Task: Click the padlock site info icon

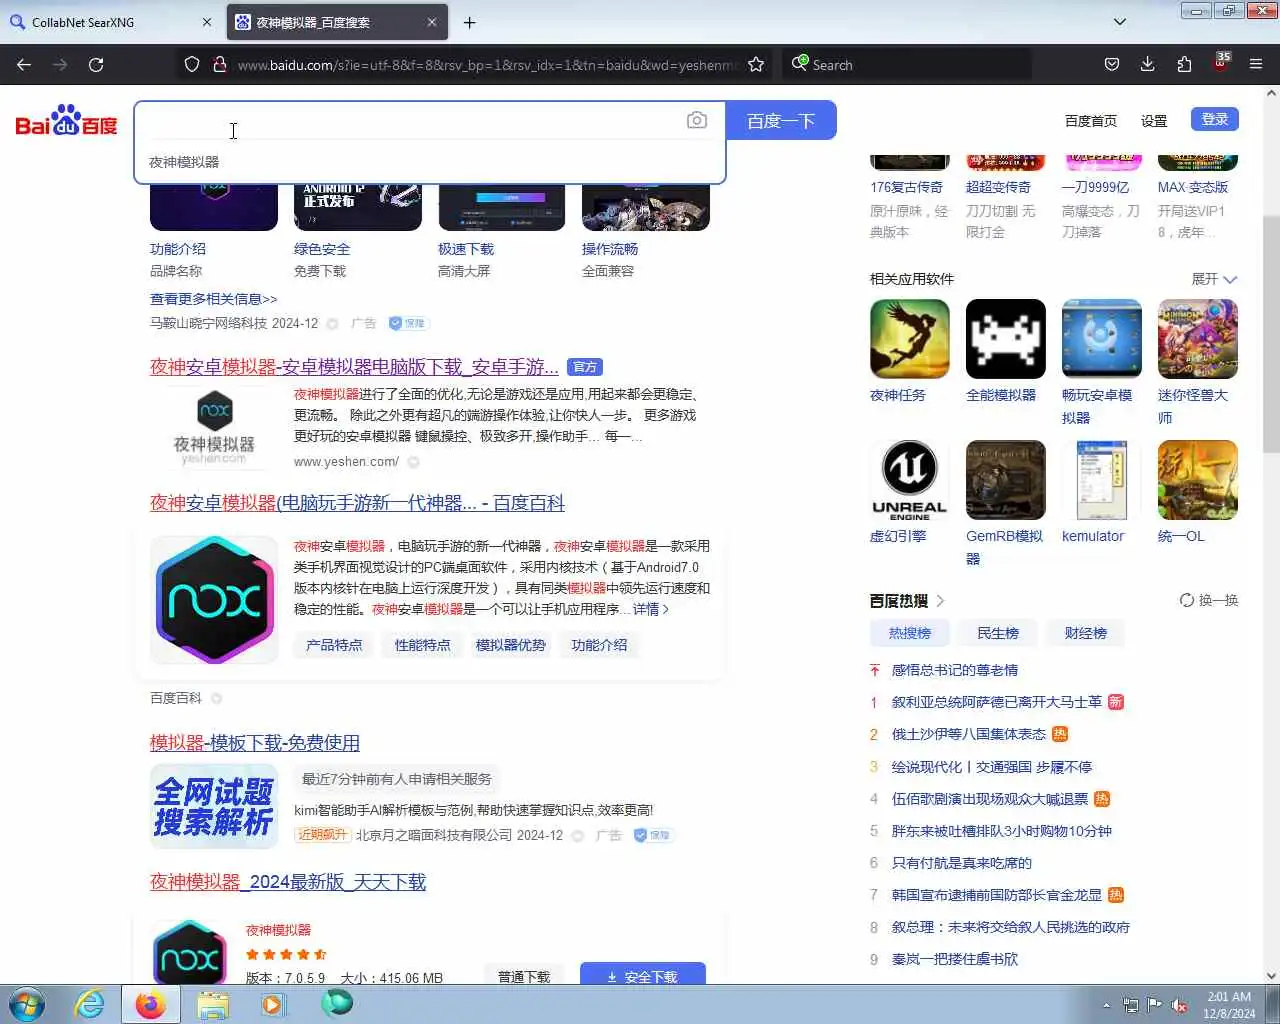Action: pyautogui.click(x=219, y=64)
